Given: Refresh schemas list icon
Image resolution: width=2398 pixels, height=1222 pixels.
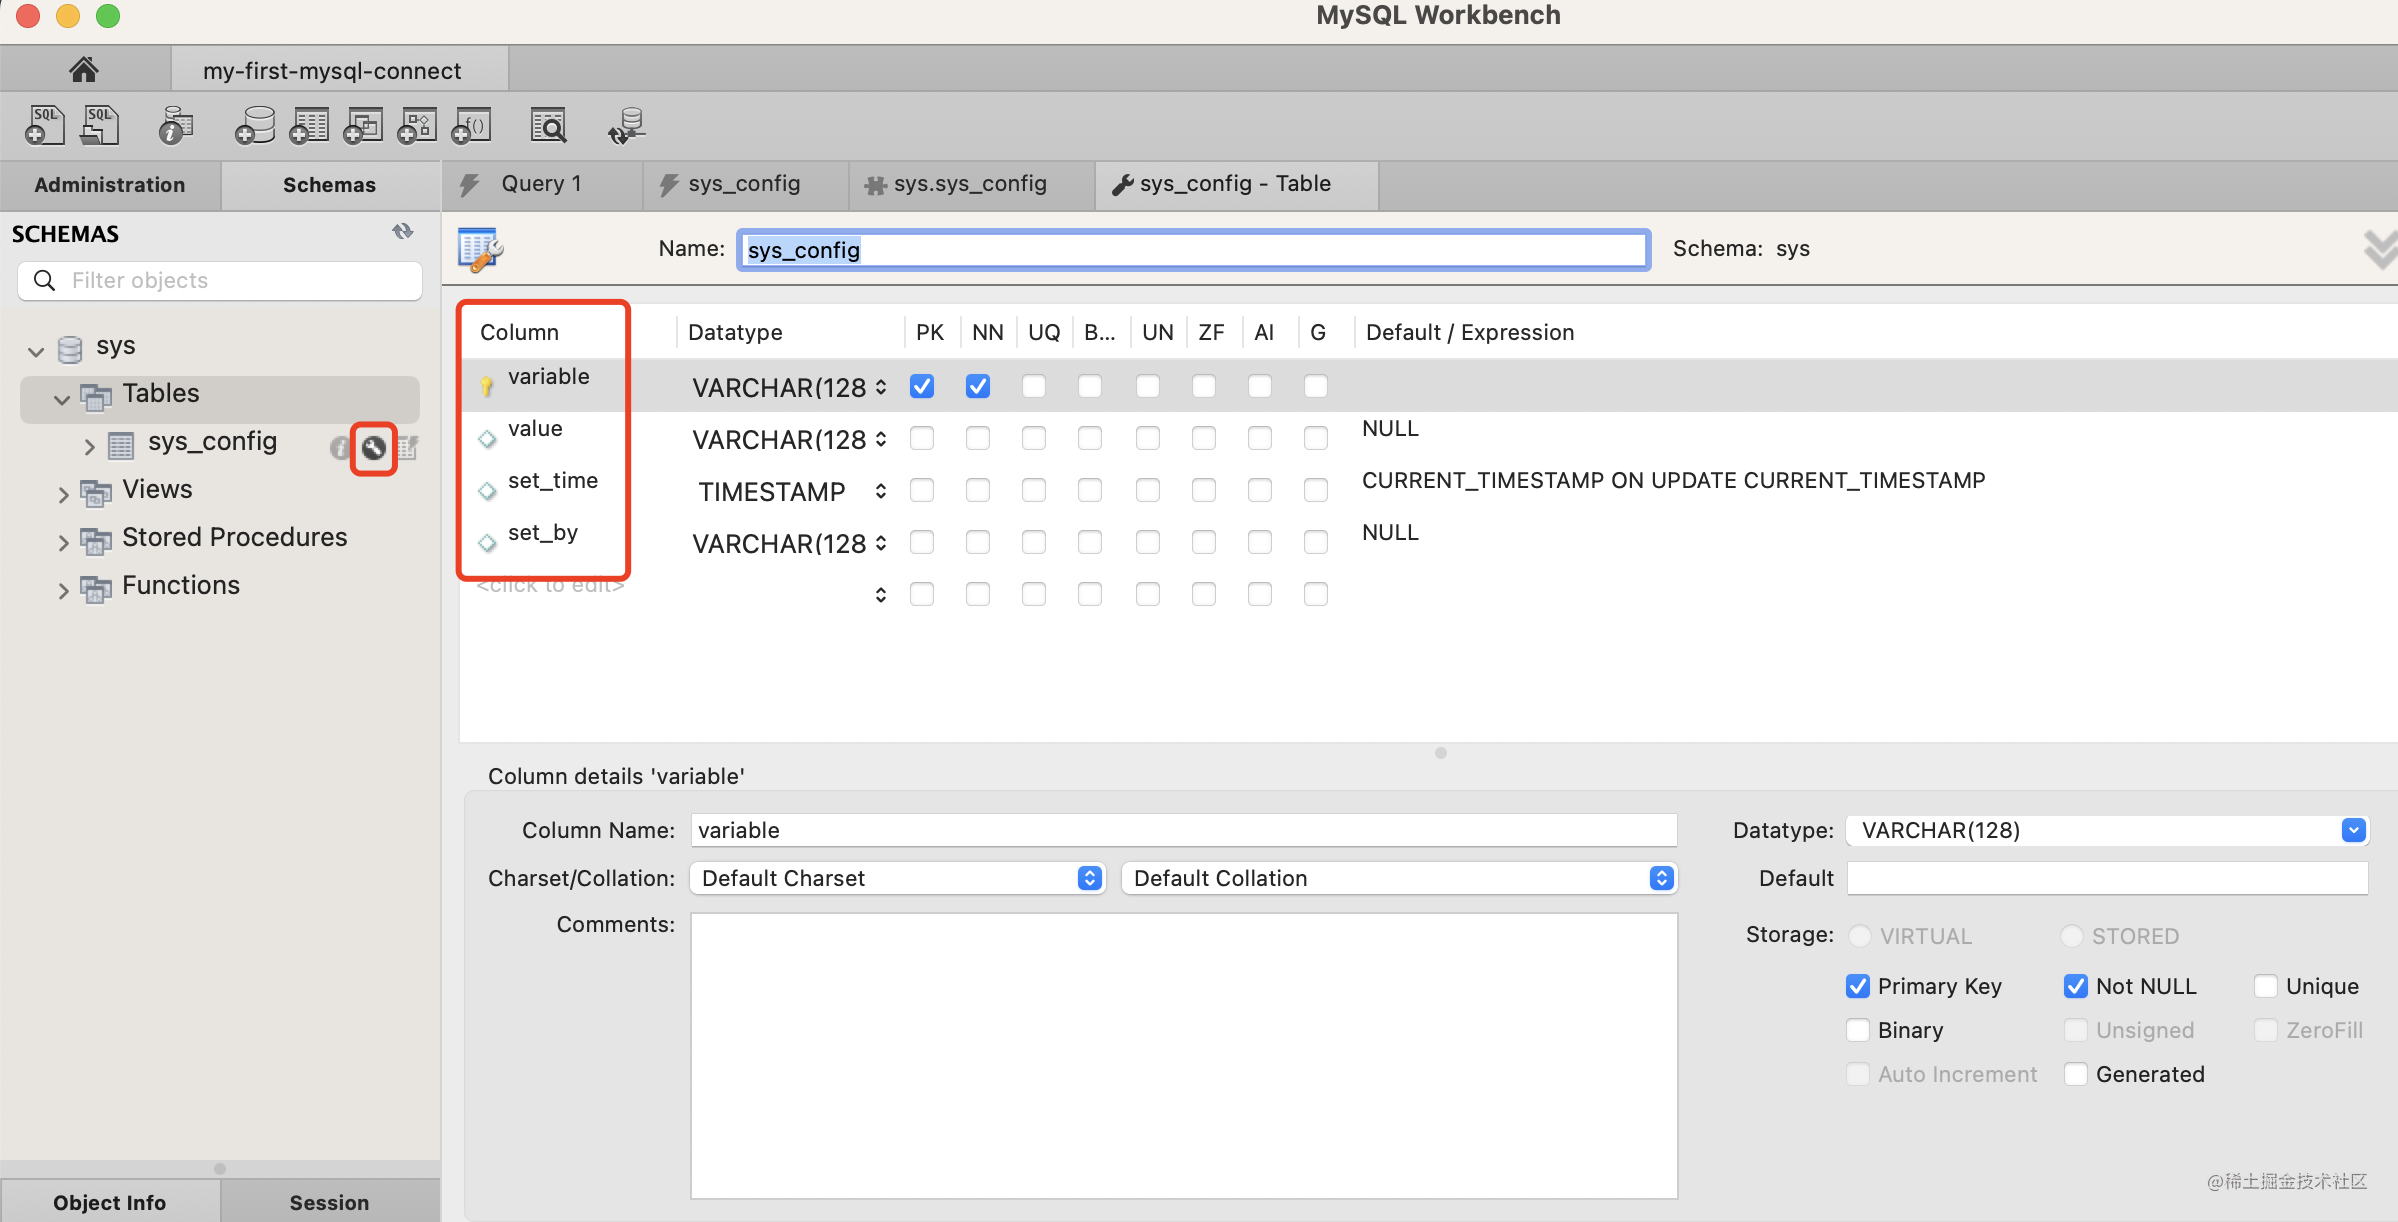Looking at the screenshot, I should (x=403, y=232).
